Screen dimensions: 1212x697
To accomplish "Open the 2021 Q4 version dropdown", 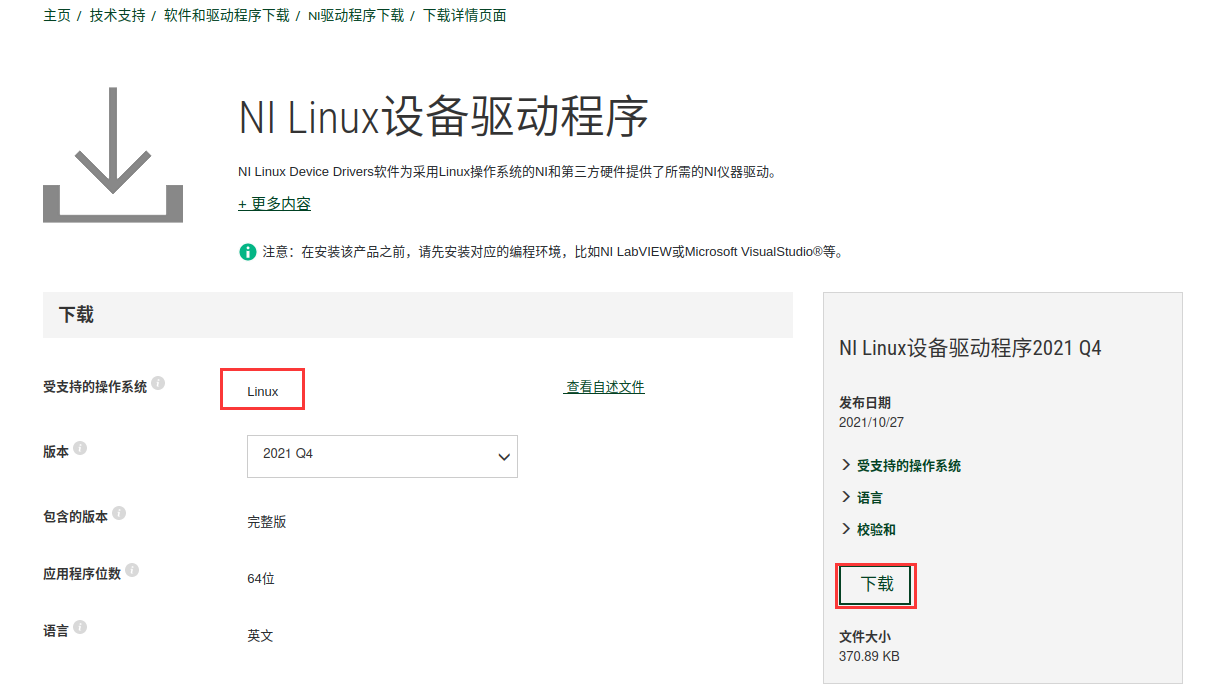I will coord(382,456).
